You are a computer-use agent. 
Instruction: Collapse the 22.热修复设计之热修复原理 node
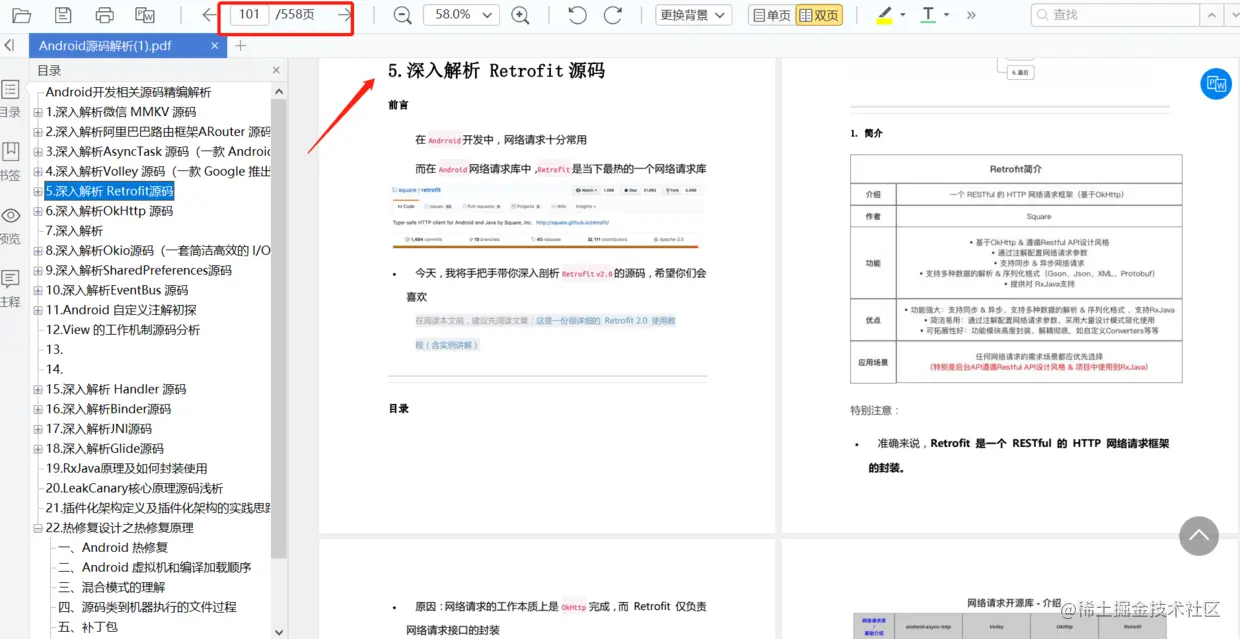[38, 528]
